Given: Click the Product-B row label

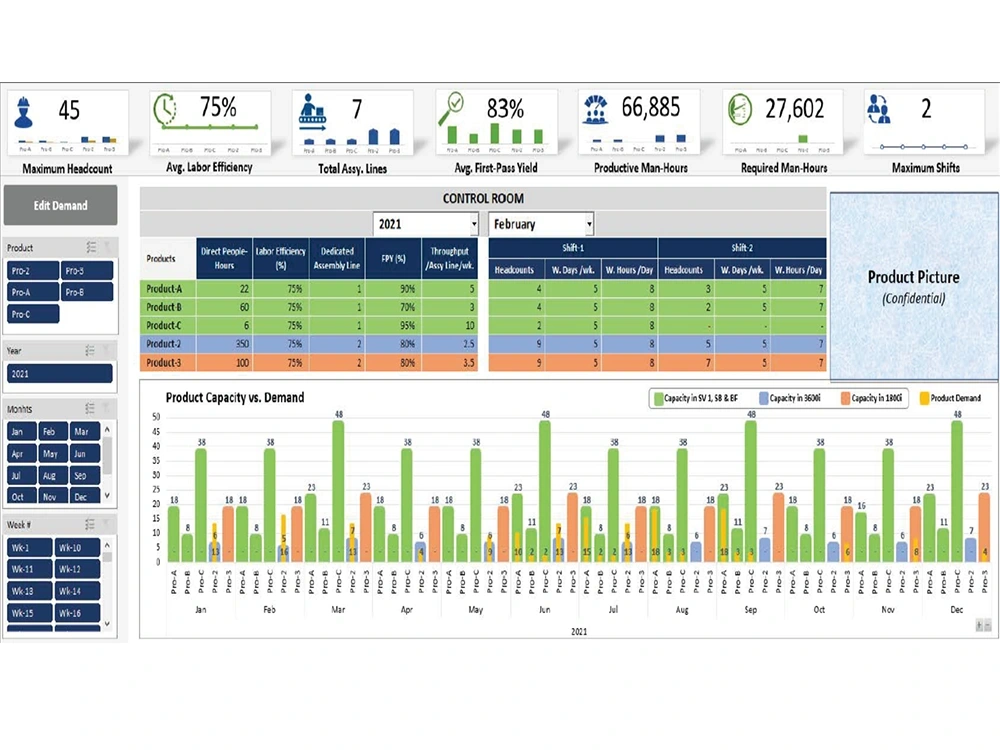Looking at the screenshot, I should point(164,307).
